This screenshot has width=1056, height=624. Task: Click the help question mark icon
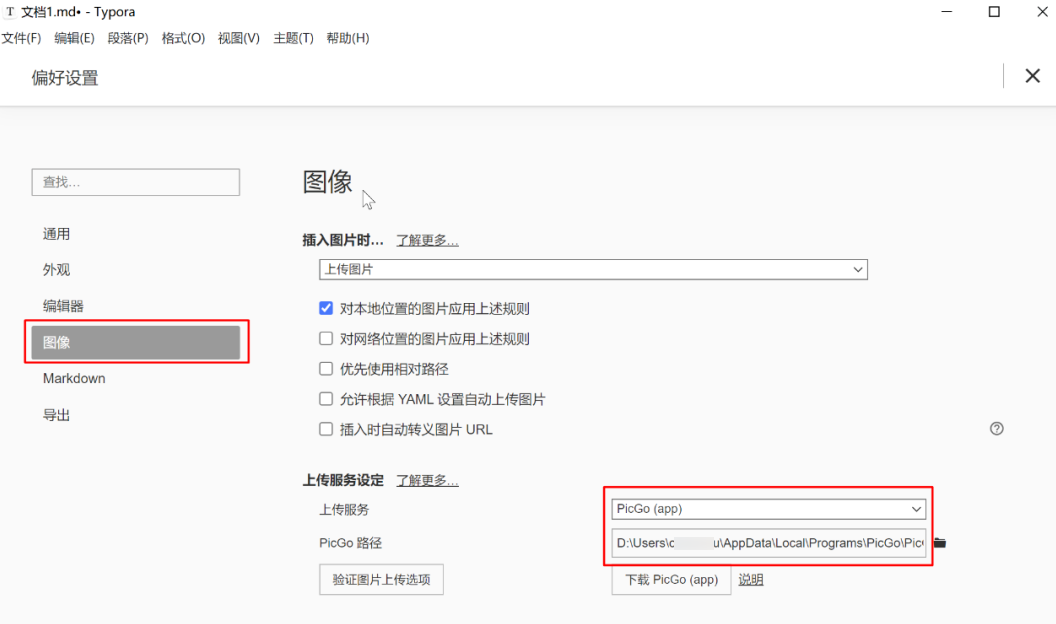(x=996, y=429)
